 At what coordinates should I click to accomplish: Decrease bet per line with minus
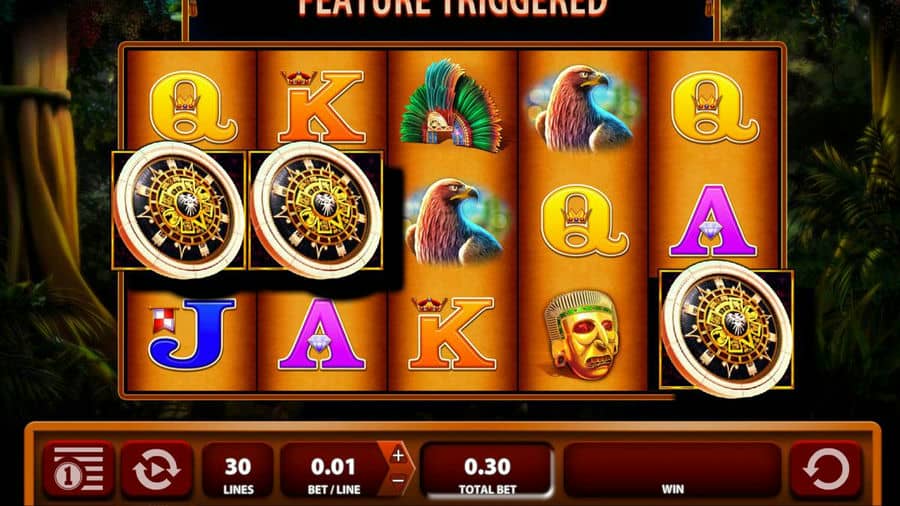(398, 481)
